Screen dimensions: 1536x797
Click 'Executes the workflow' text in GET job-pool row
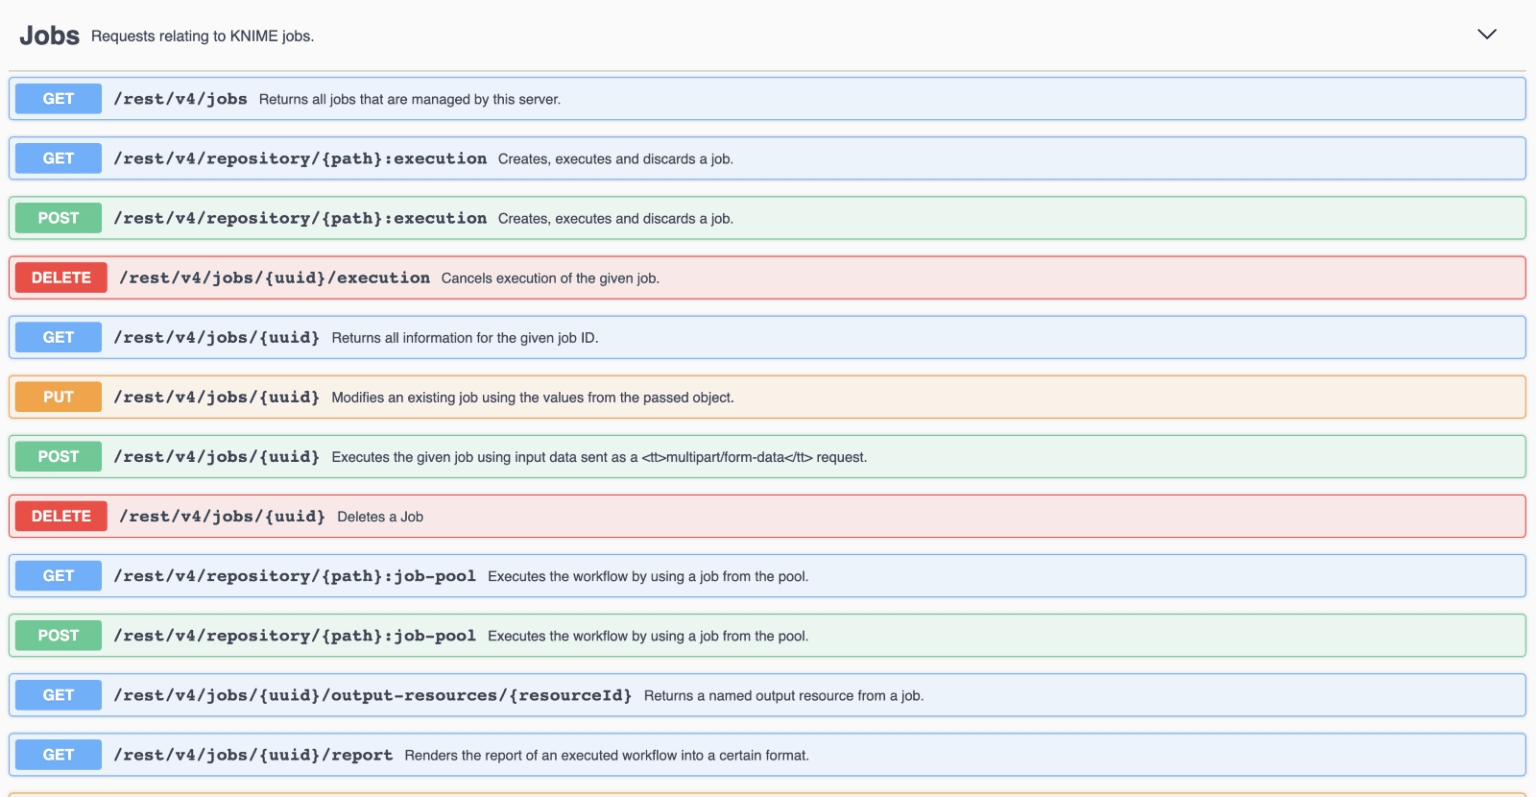(648, 577)
